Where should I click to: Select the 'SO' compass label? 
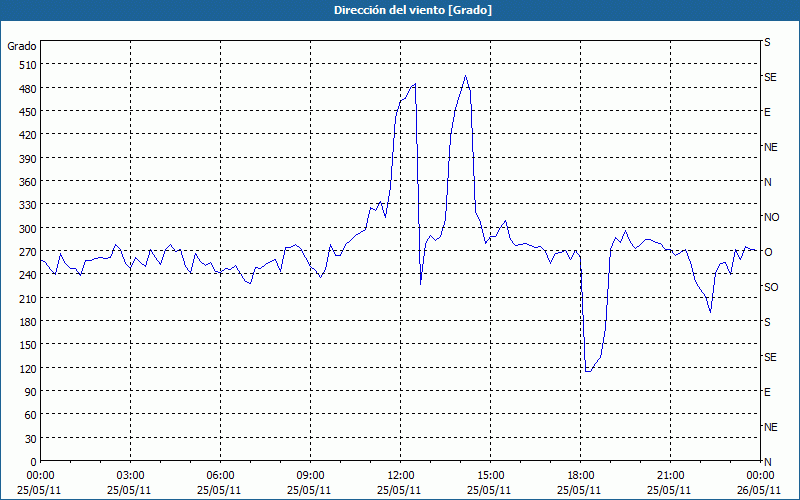coord(771,287)
